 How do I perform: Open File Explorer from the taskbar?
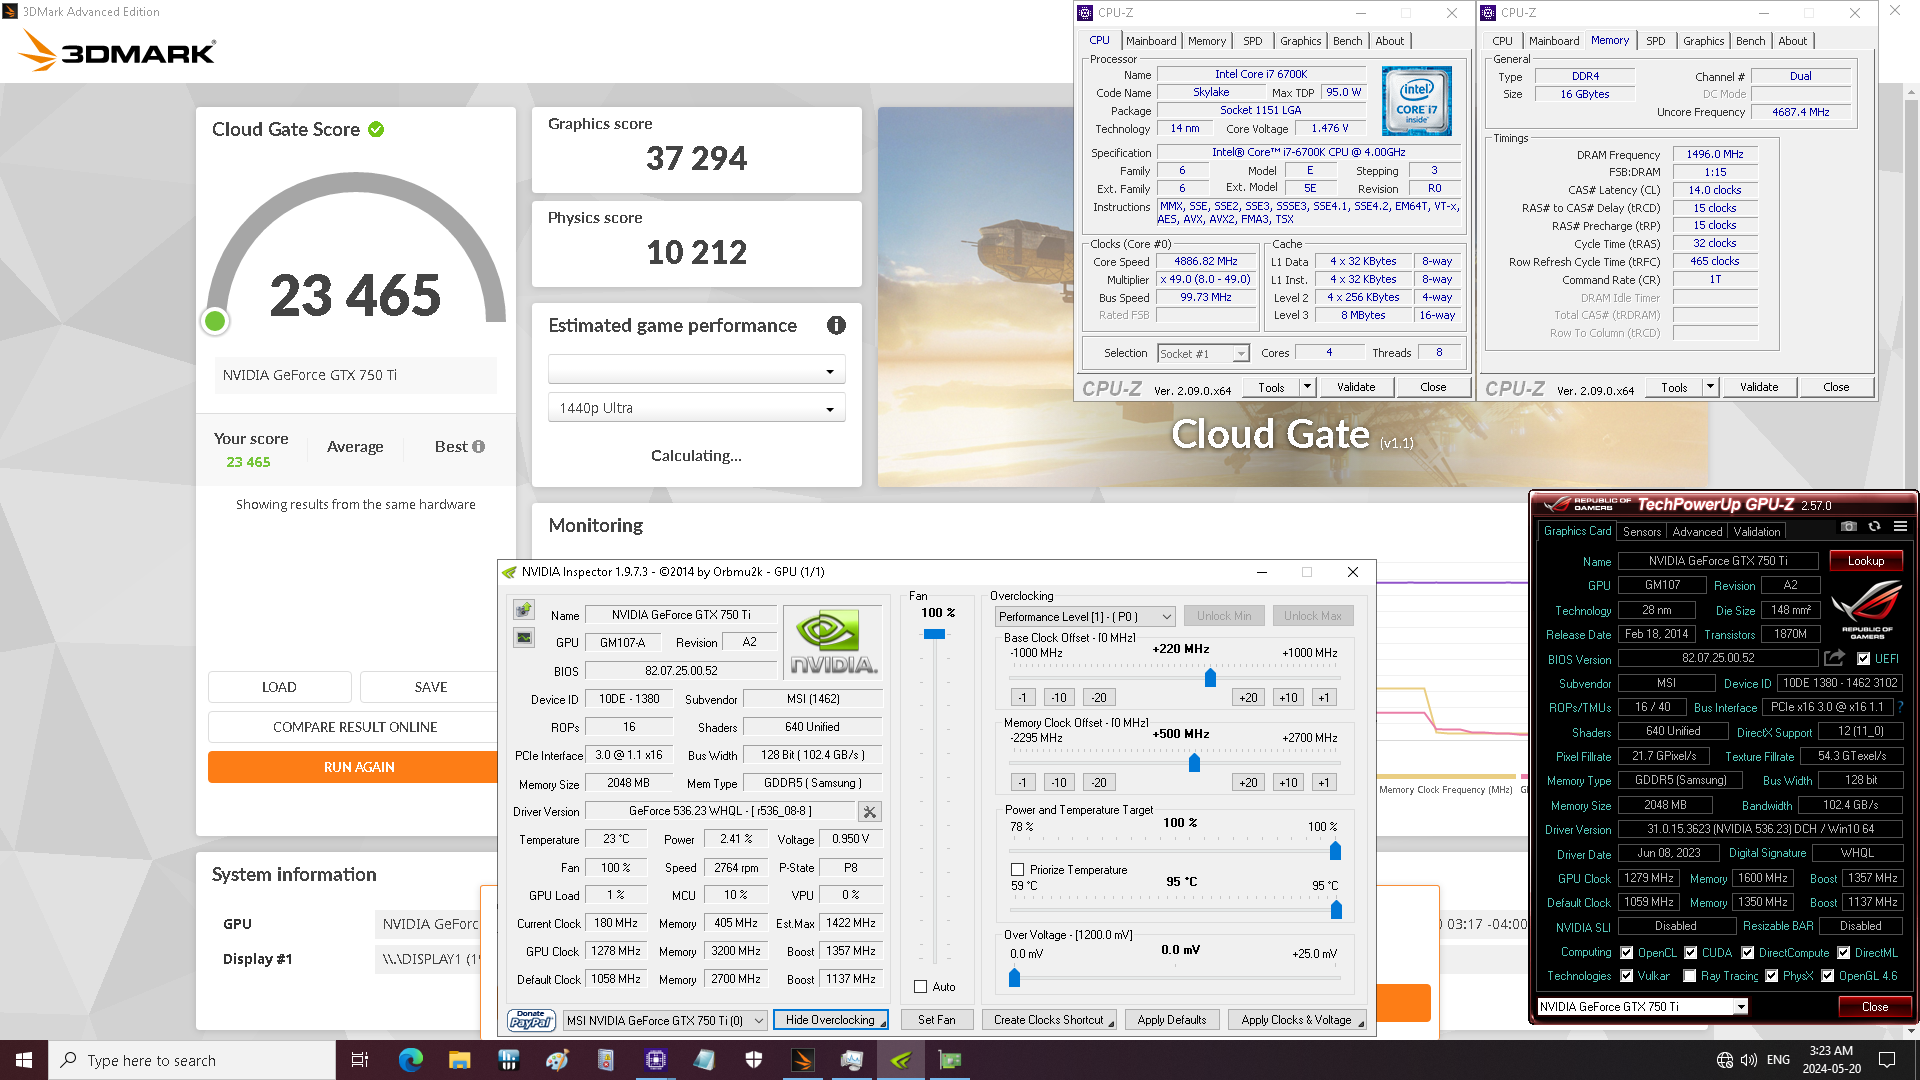click(x=459, y=1060)
